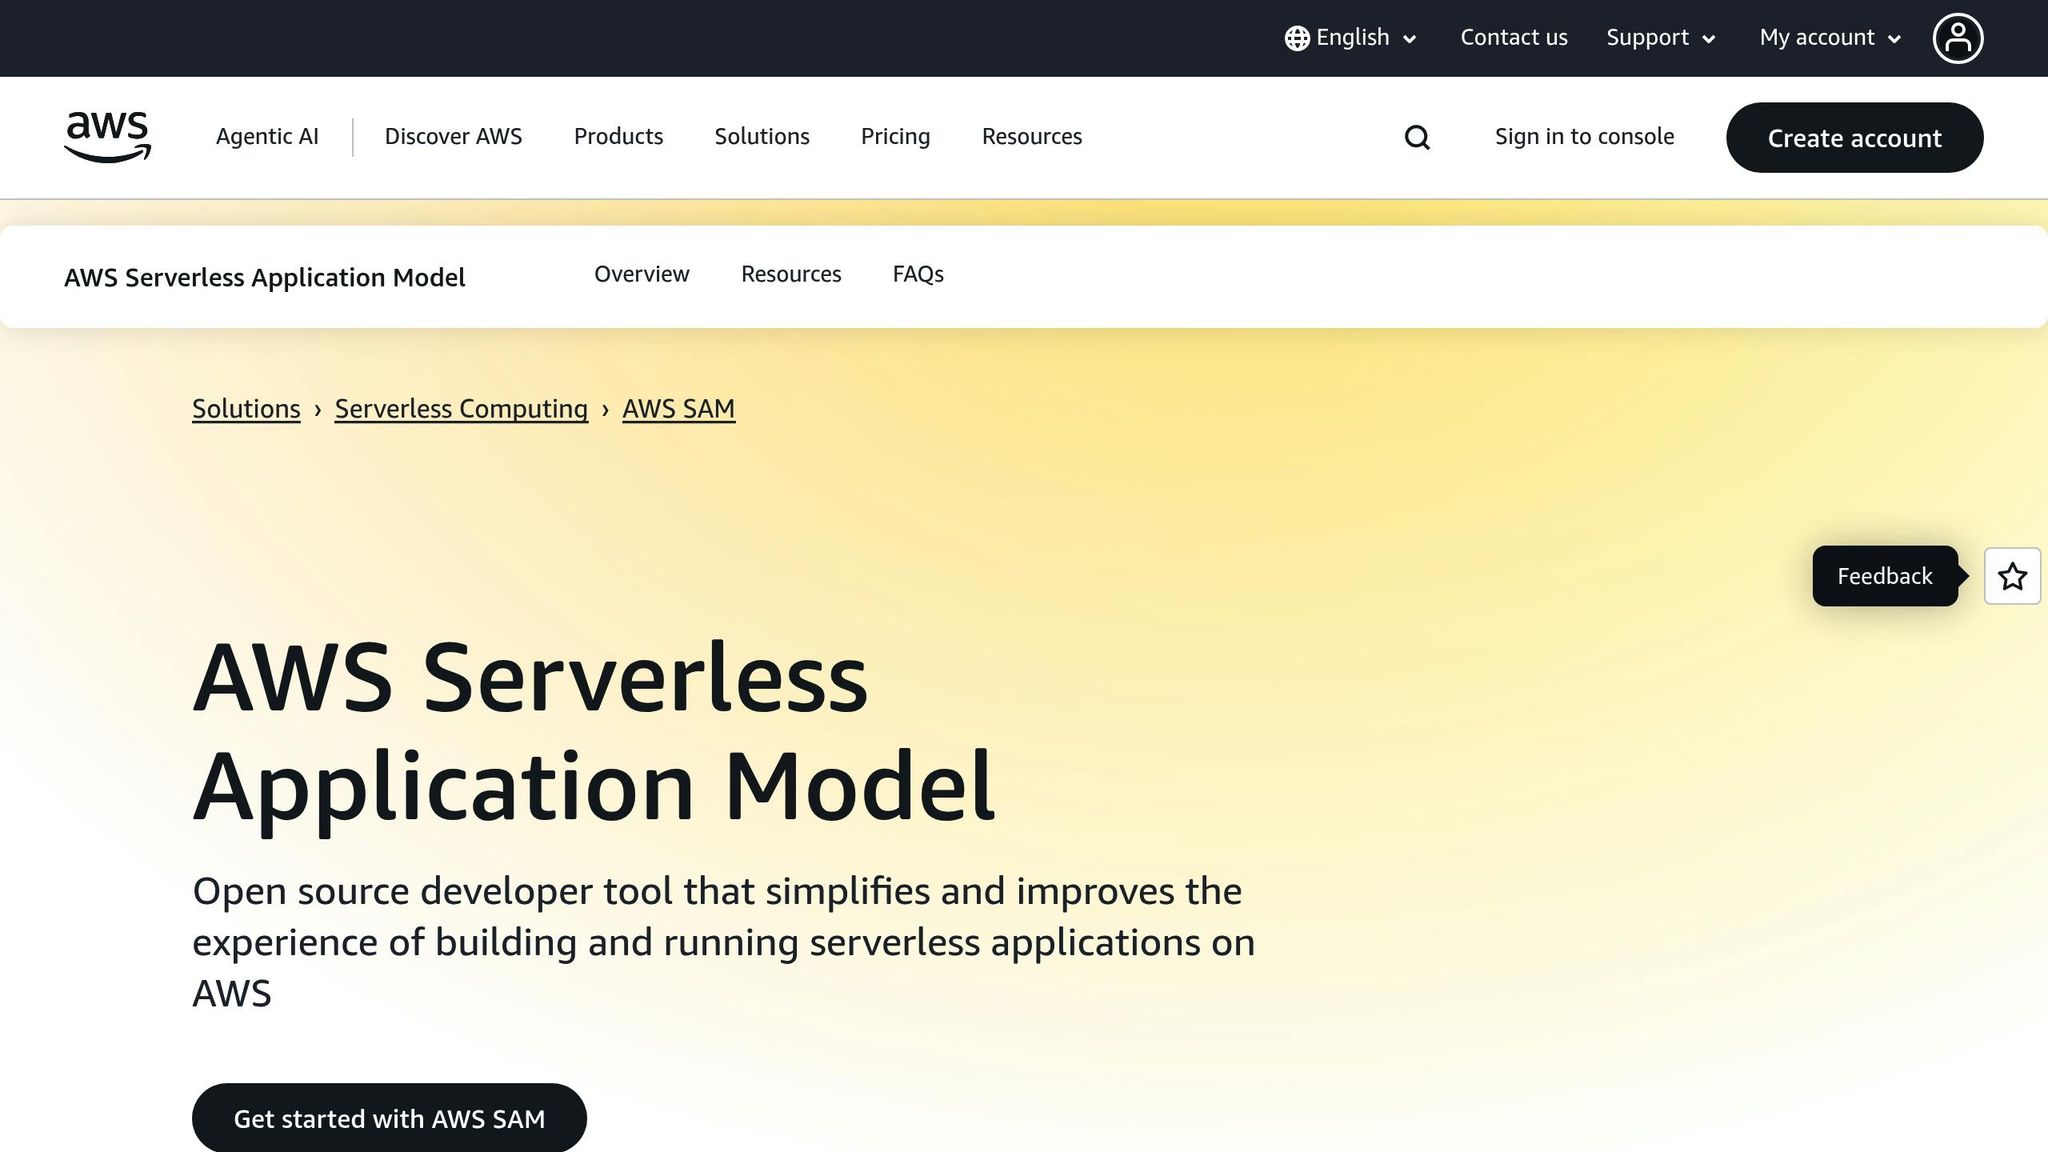
Task: Switch to the FAQs tab
Action: point(918,274)
